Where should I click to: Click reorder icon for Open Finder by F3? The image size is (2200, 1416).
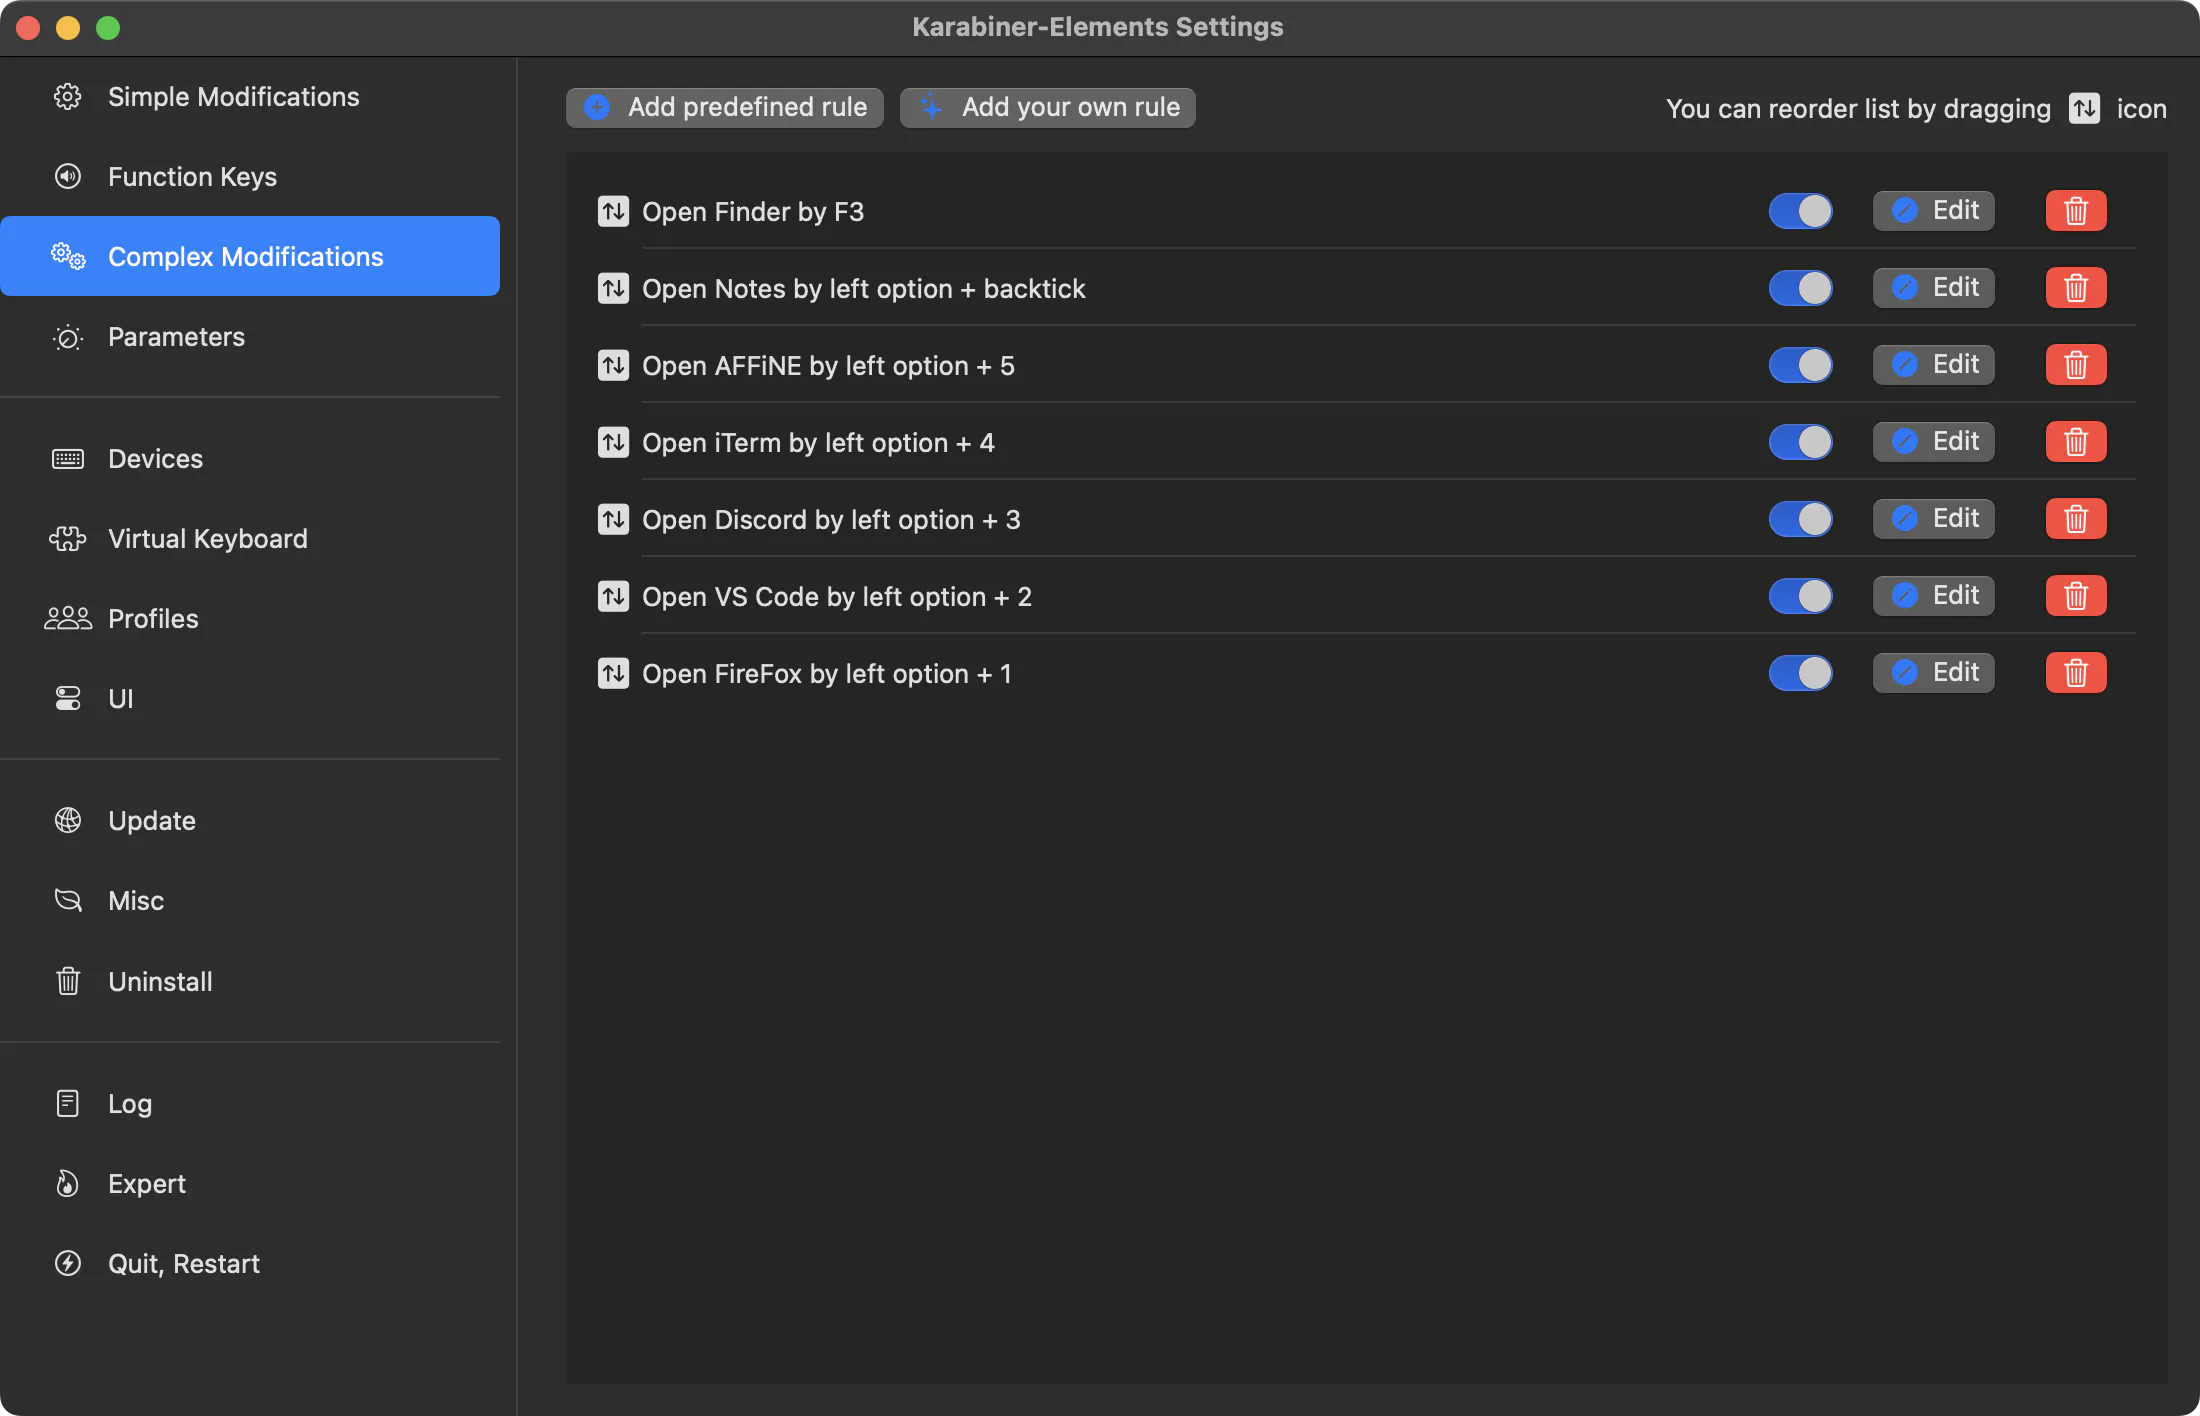613,212
